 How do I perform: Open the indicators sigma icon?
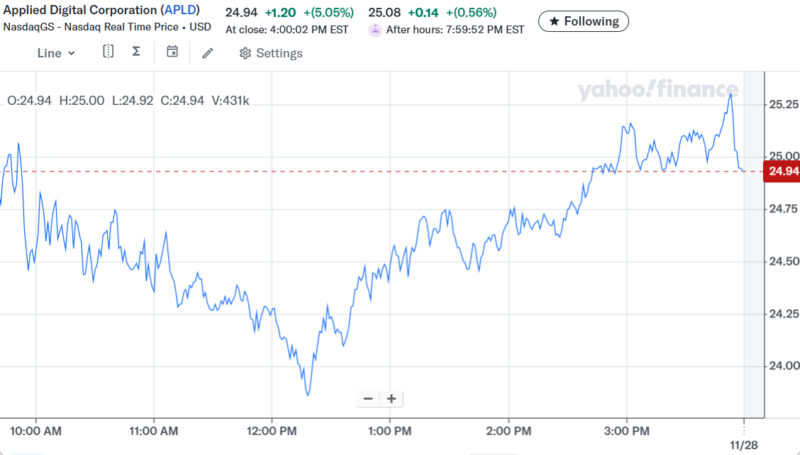[x=136, y=52]
